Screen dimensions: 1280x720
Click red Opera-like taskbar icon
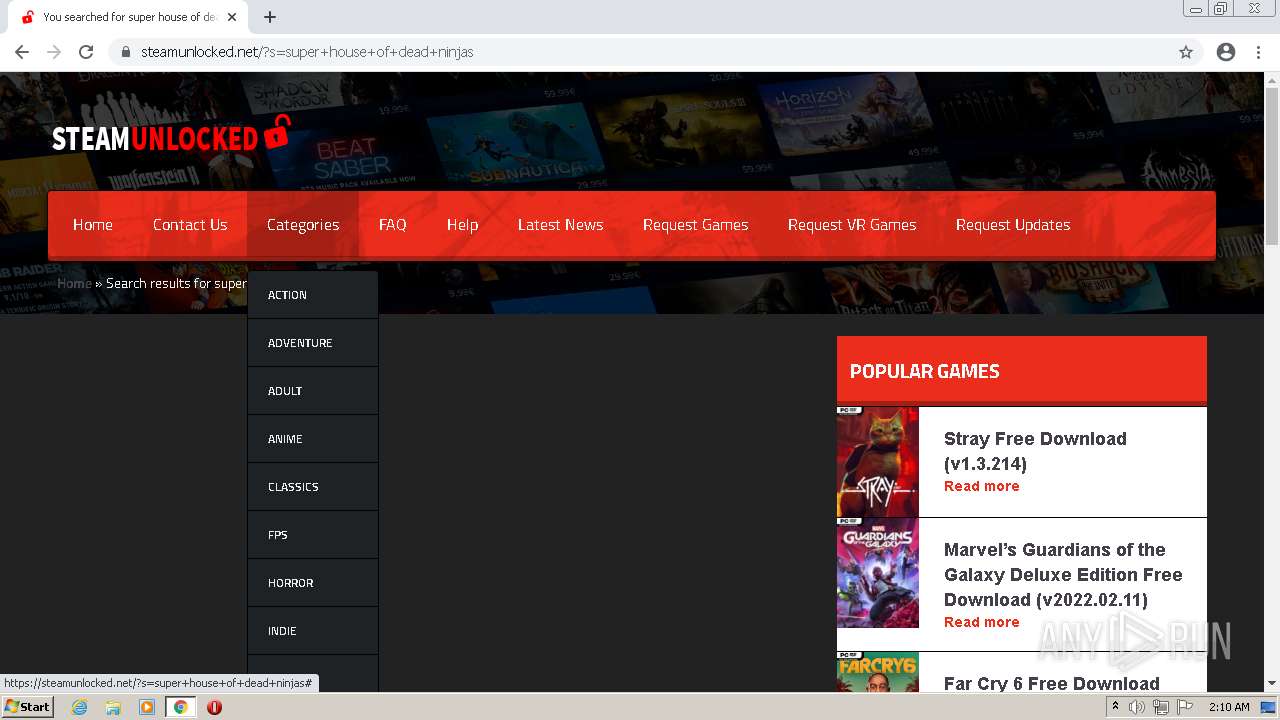coord(214,707)
